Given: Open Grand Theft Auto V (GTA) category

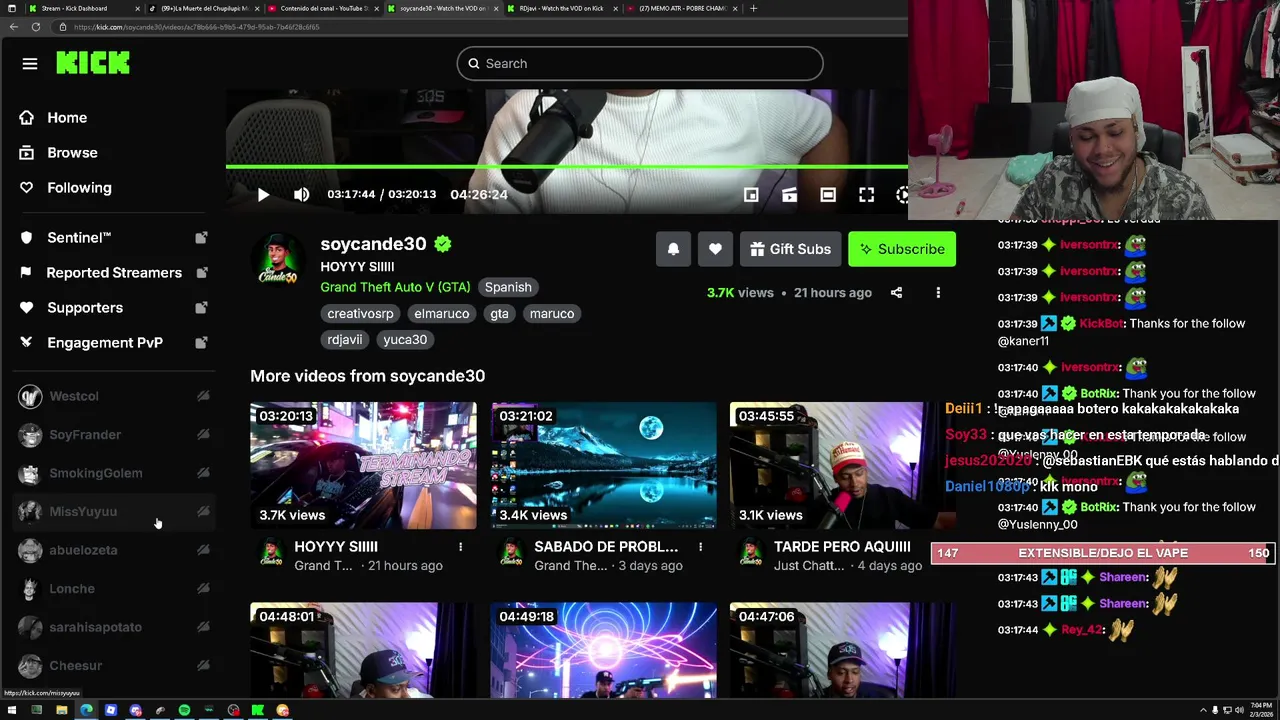Looking at the screenshot, I should tap(395, 287).
